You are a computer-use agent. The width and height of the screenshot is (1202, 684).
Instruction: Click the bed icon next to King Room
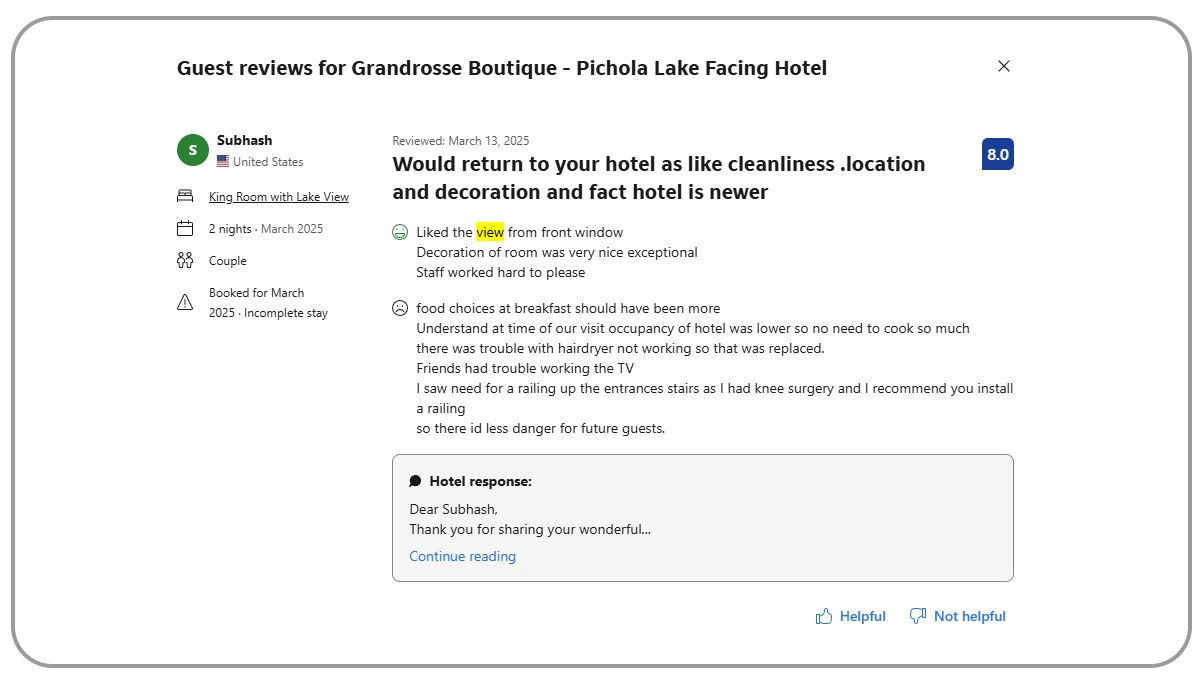tap(186, 196)
